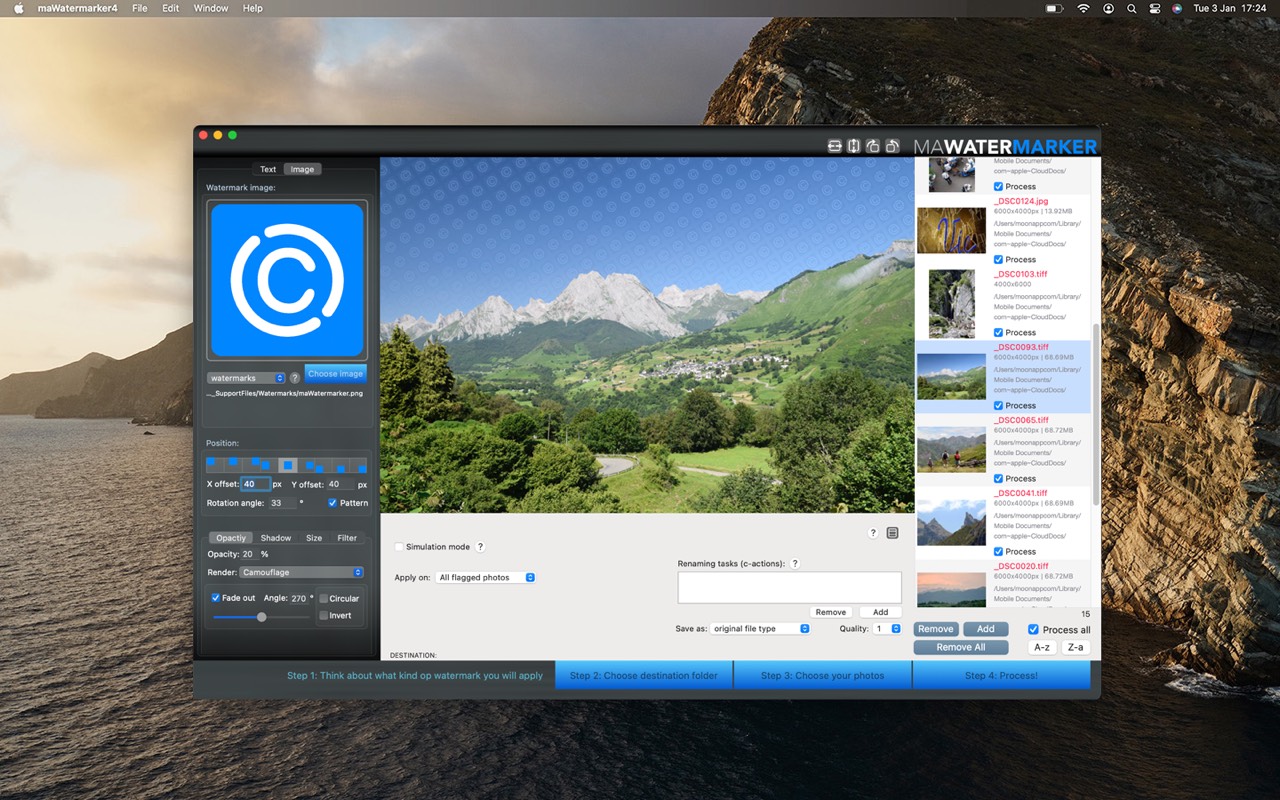Click Remove under Renaming tasks
Viewport: 1280px width, 800px height.
[831, 612]
